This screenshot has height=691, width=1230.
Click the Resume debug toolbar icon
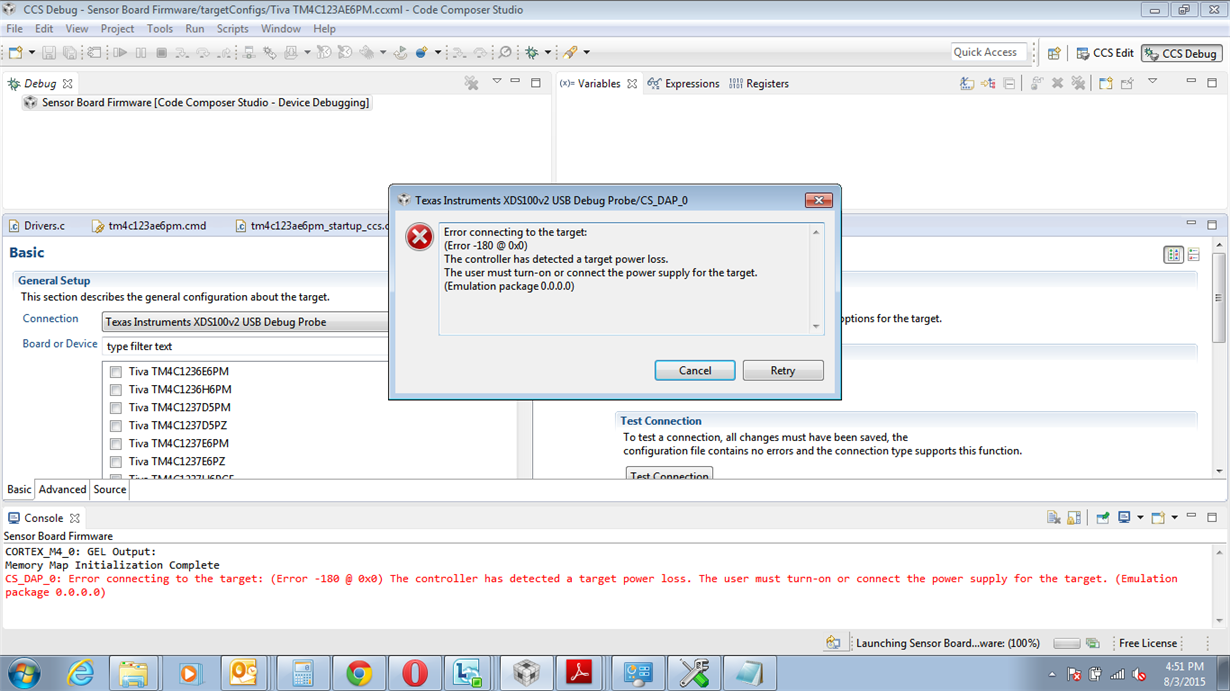point(120,52)
